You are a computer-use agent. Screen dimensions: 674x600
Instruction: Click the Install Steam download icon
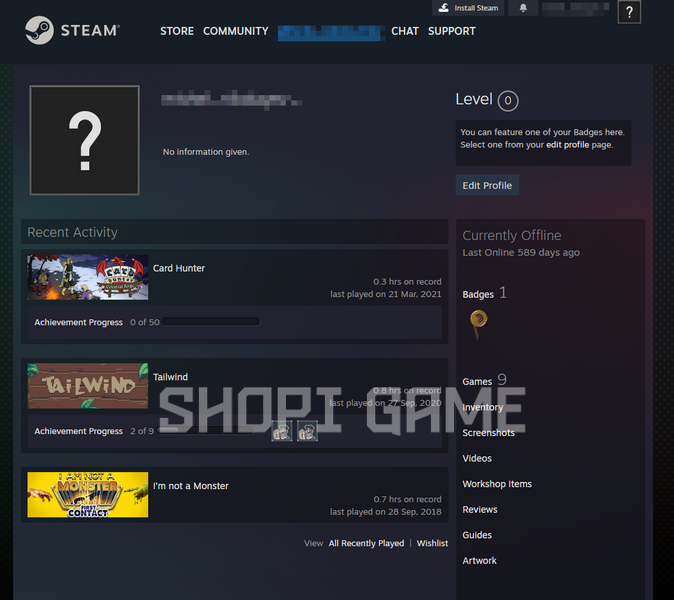[444, 8]
